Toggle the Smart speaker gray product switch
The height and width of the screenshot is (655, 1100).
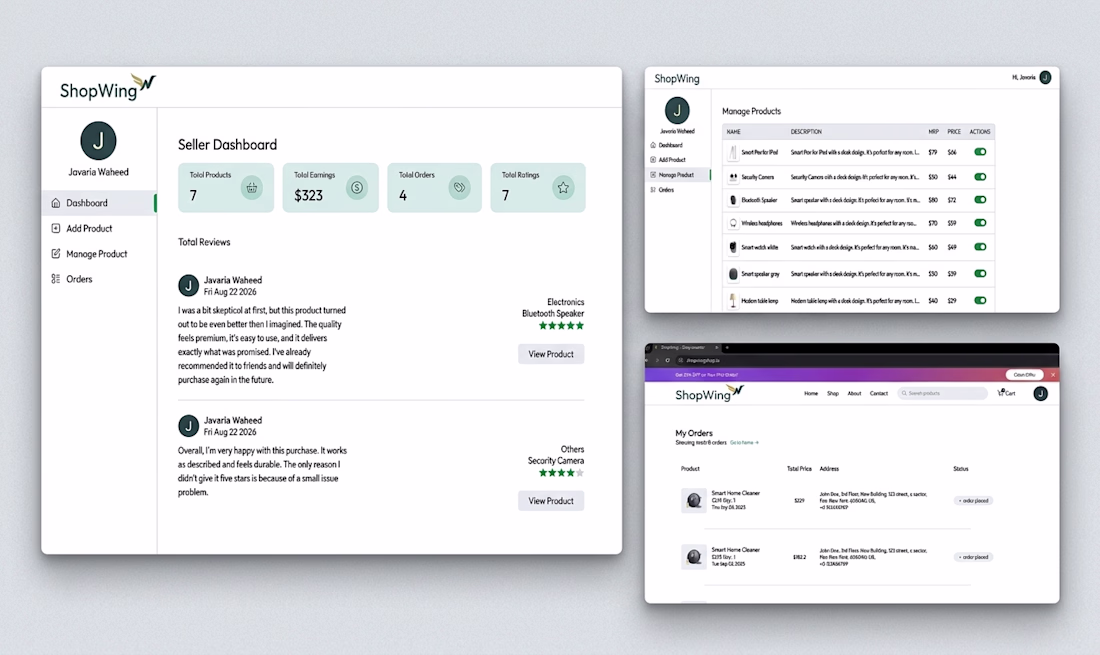click(x=980, y=274)
